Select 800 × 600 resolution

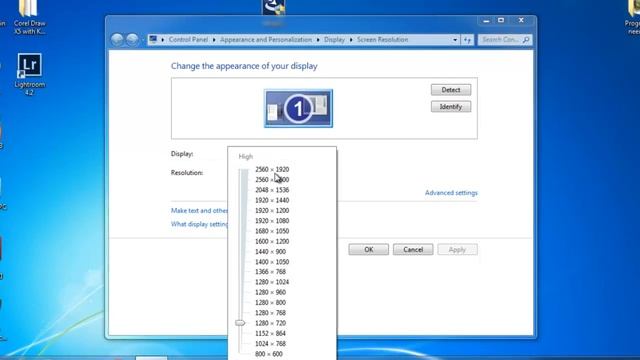[x=269, y=354]
